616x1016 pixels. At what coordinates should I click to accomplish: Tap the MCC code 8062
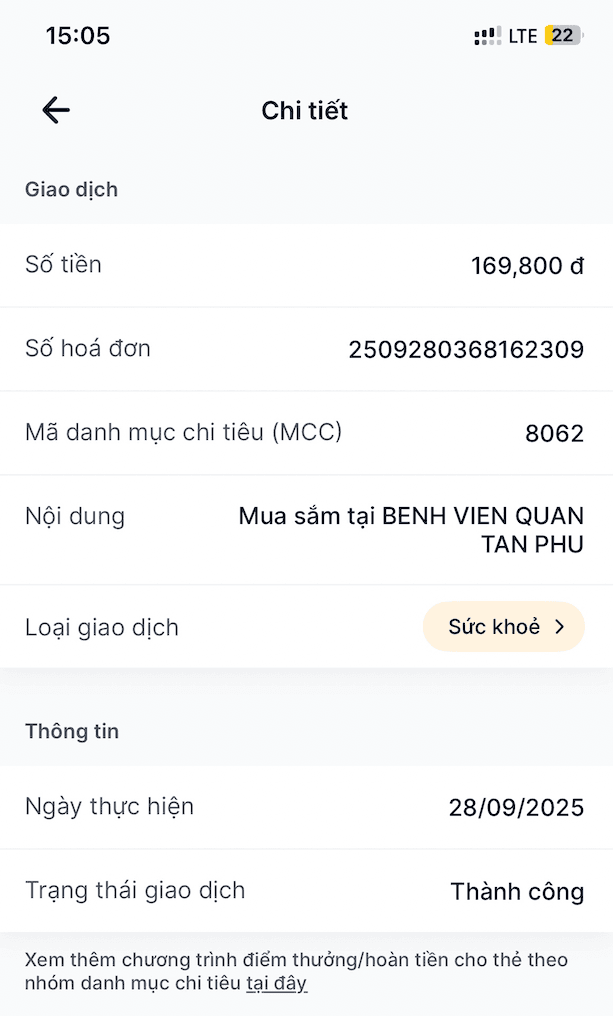click(x=554, y=434)
